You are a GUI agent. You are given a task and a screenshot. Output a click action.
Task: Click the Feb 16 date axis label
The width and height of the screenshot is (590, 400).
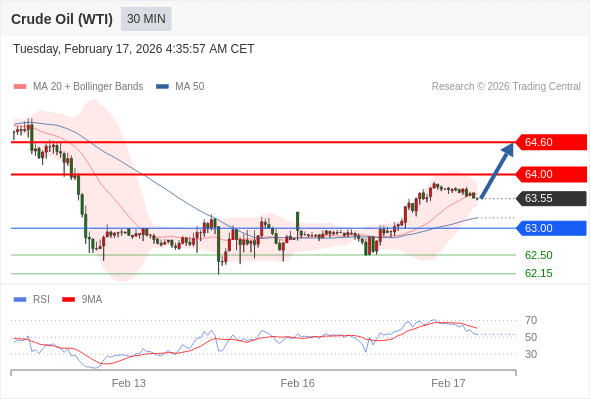(297, 383)
